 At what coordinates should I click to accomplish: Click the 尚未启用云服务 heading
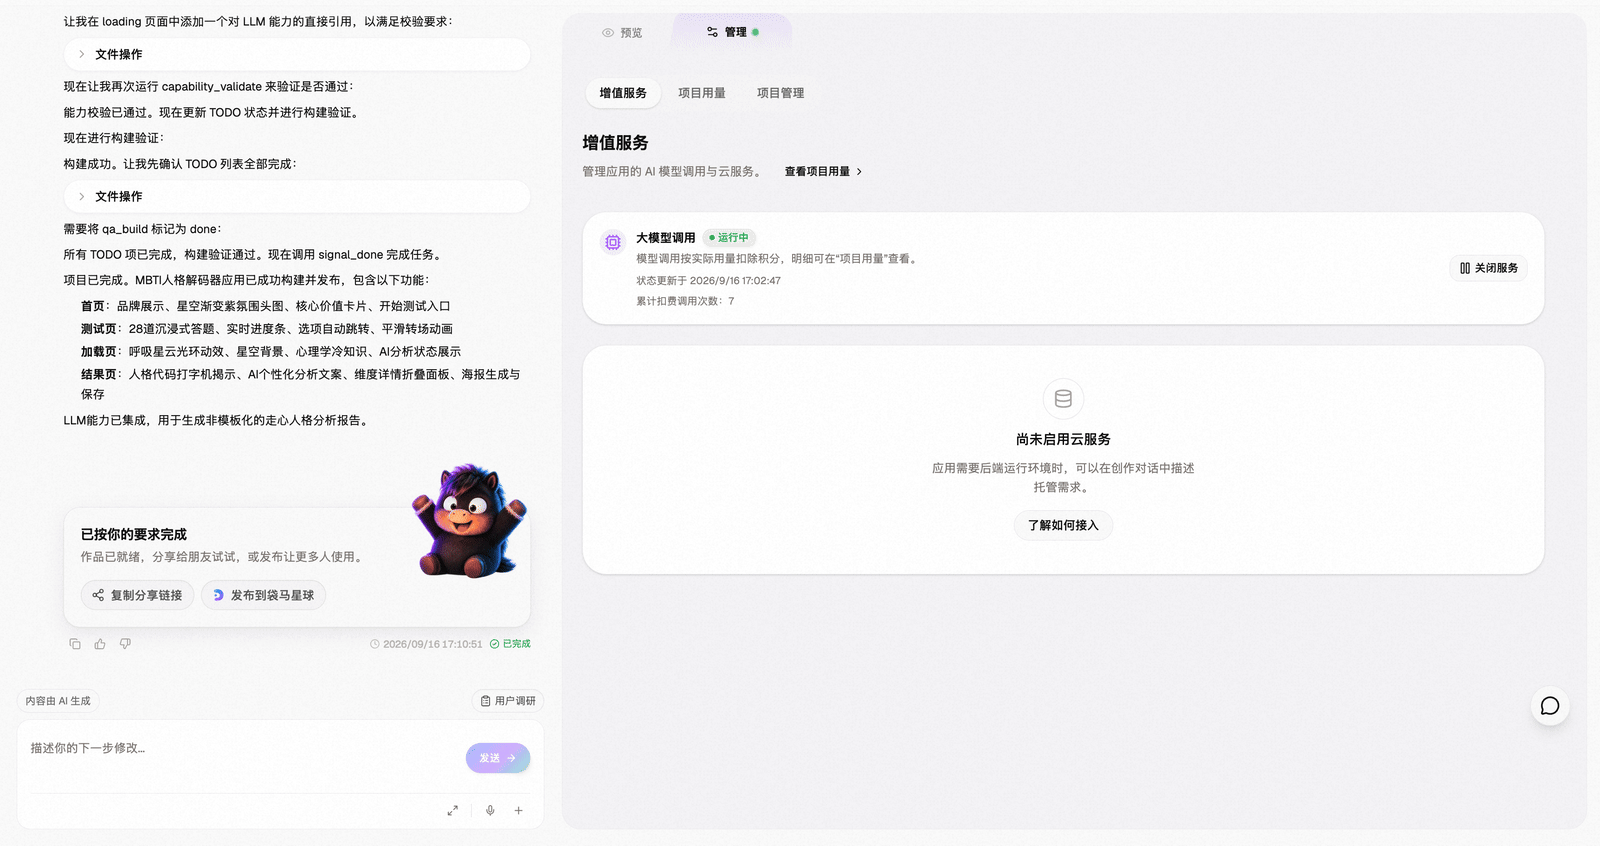(x=1063, y=439)
